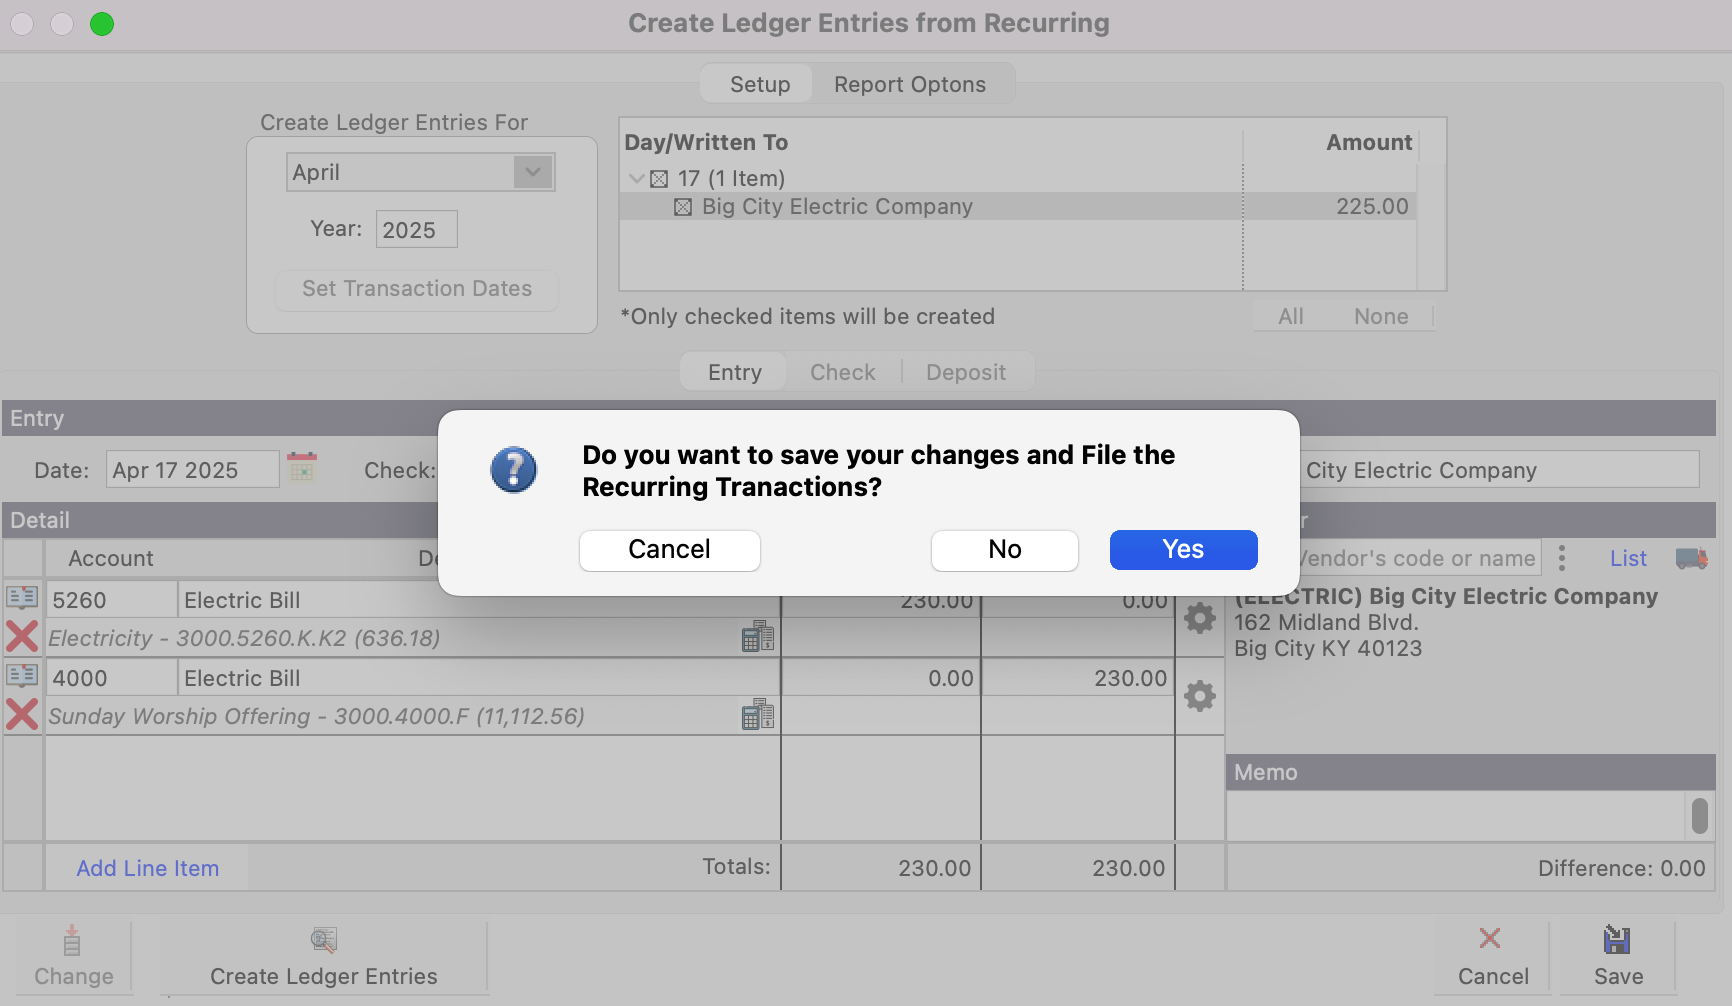Open calculator icon on the Electricity row
Image resolution: width=1732 pixels, height=1006 pixels.
(758, 637)
